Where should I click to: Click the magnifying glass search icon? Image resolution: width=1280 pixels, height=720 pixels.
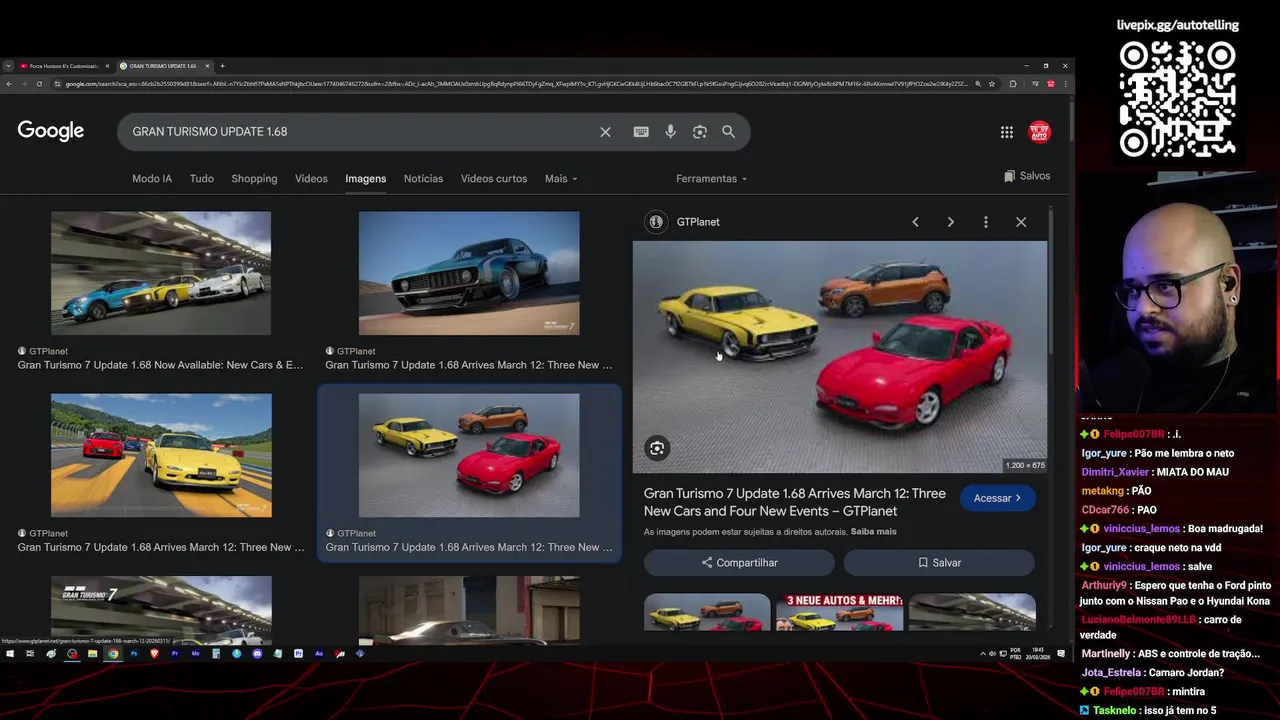click(x=728, y=132)
